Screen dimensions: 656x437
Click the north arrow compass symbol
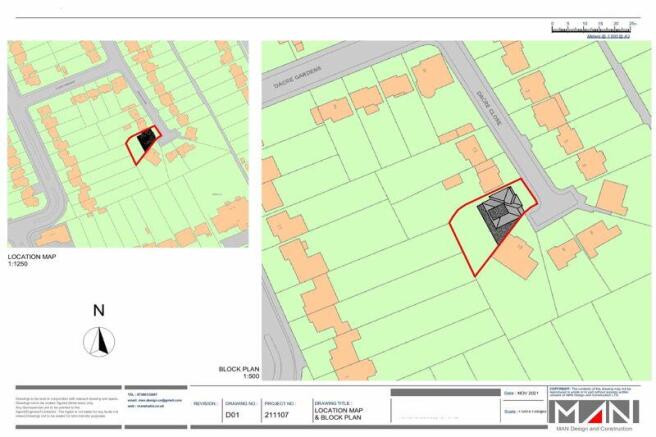(98, 343)
